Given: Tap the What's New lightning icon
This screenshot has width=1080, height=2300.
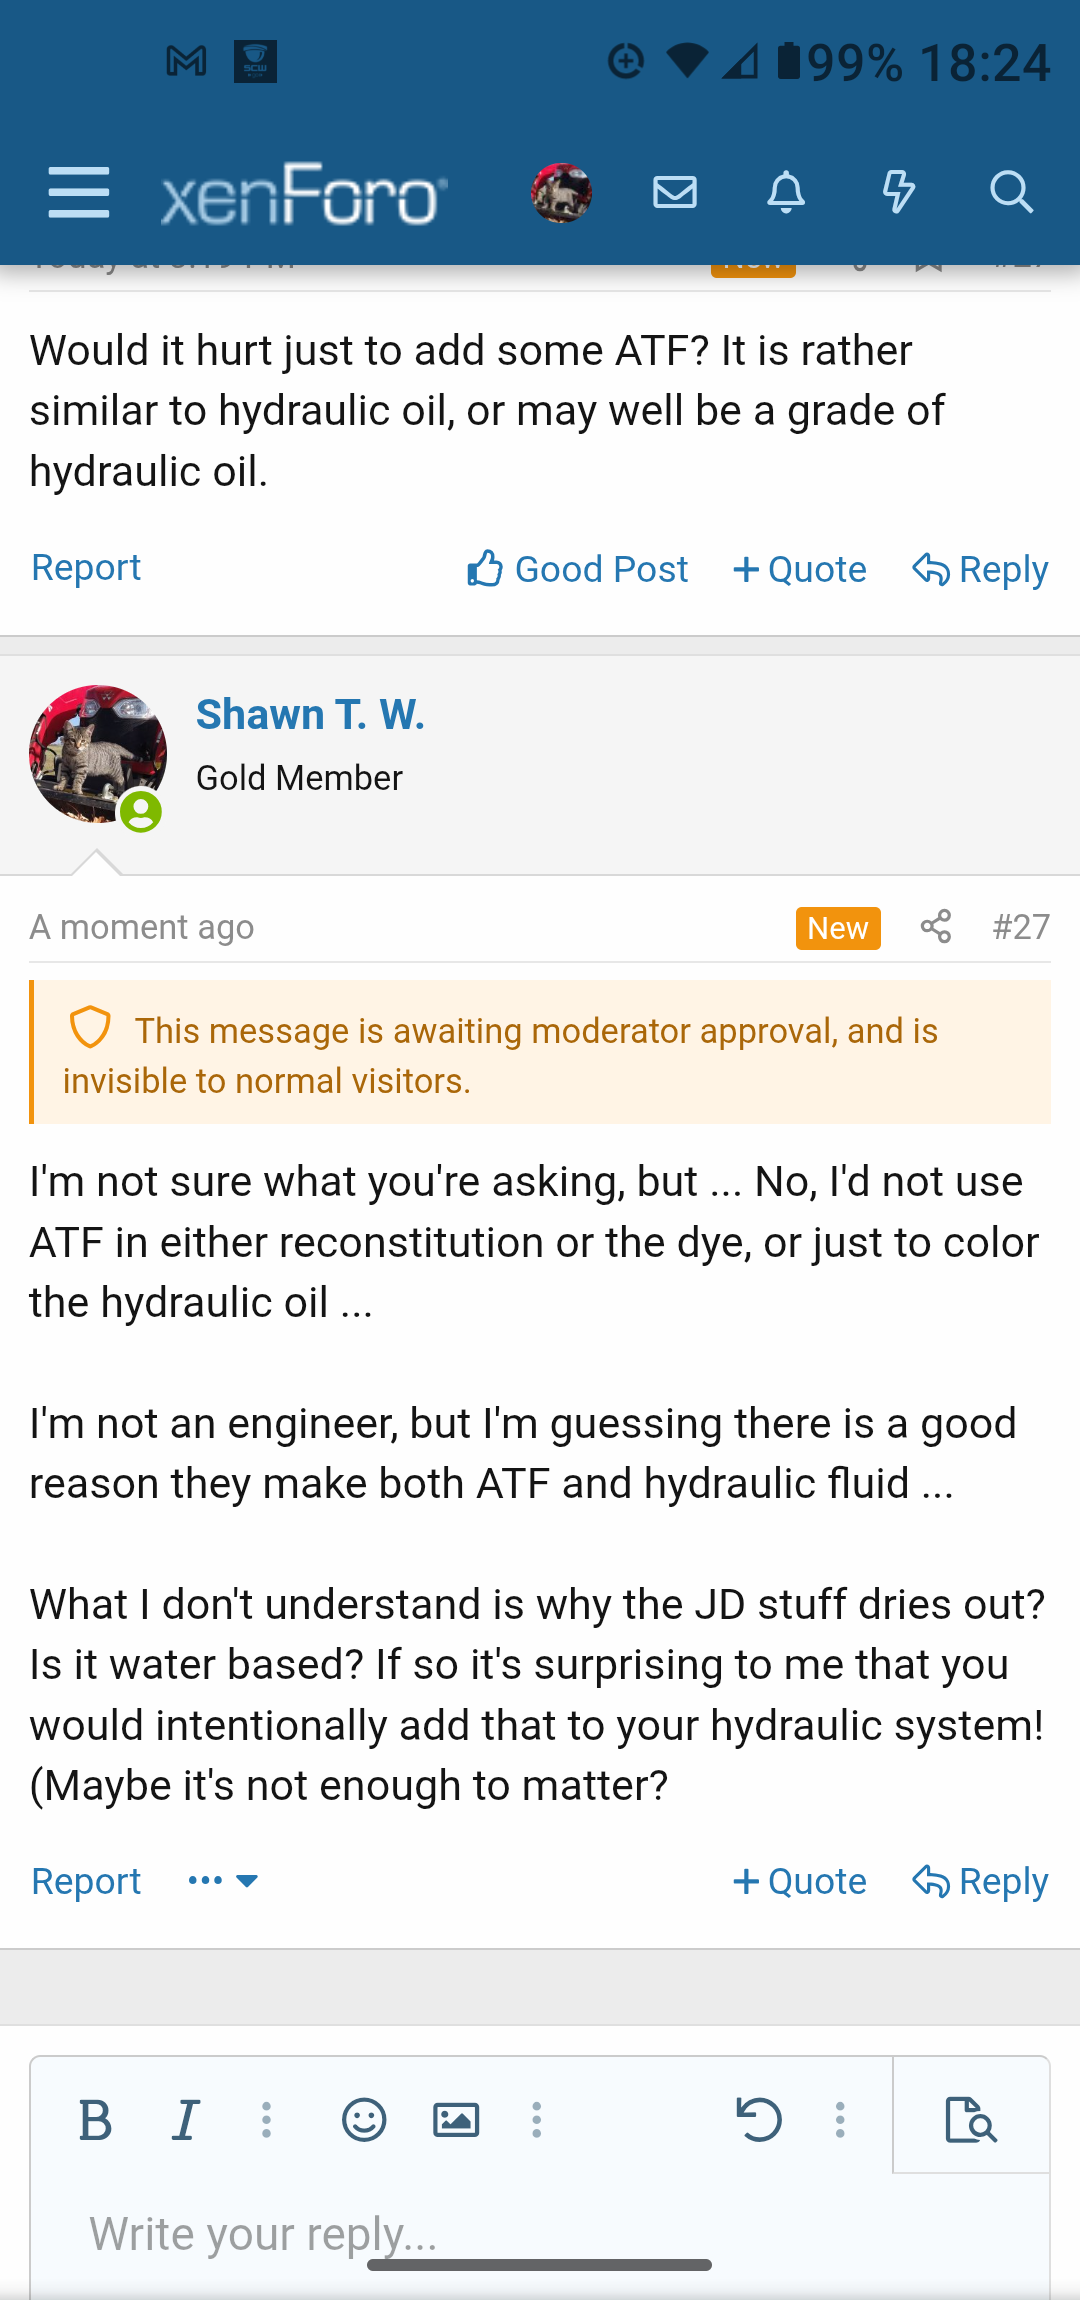Looking at the screenshot, I should [x=898, y=192].
